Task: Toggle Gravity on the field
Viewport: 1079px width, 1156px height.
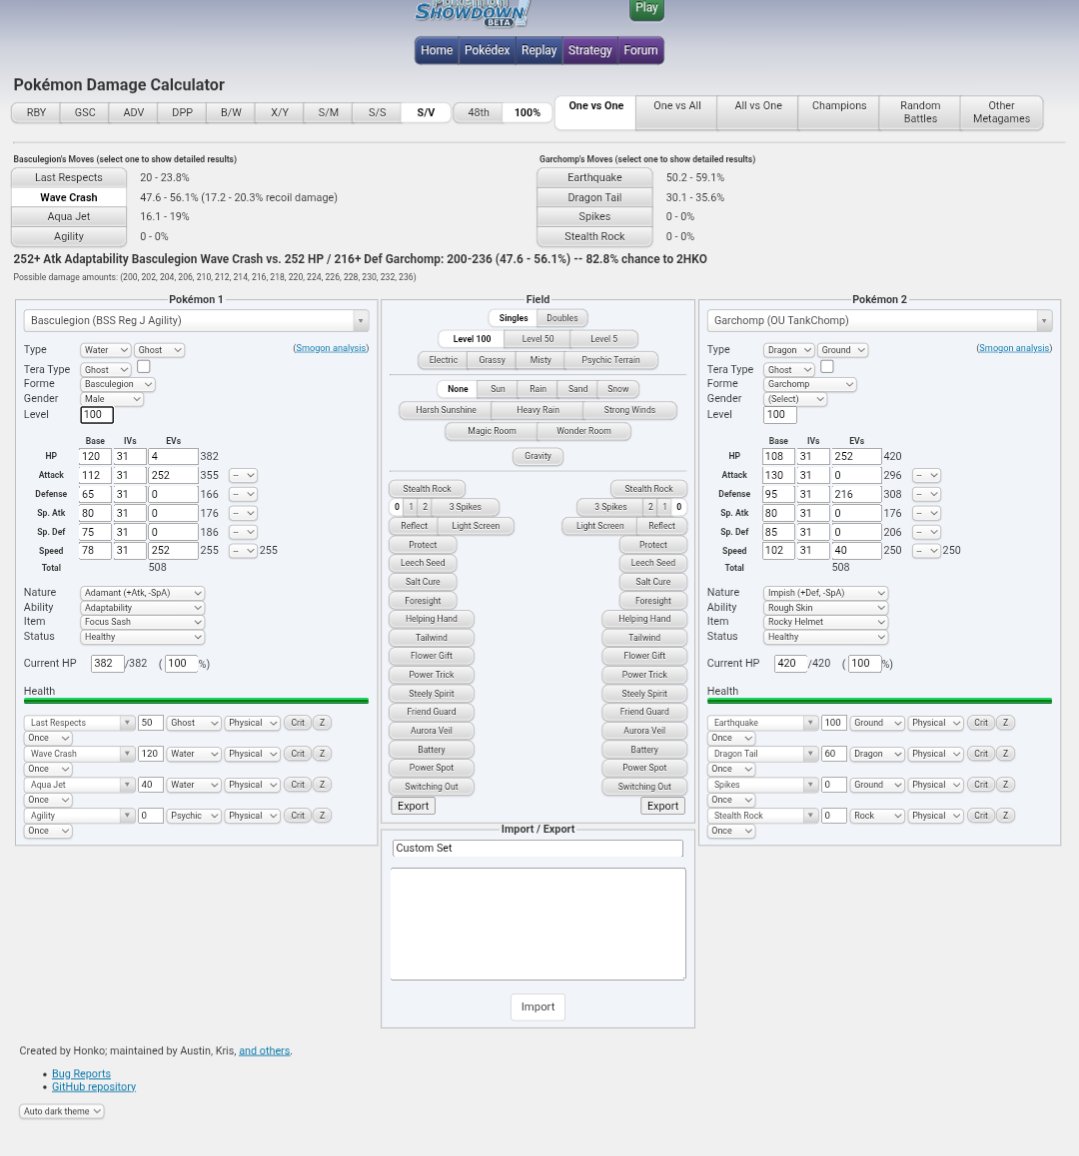Action: click(x=538, y=456)
